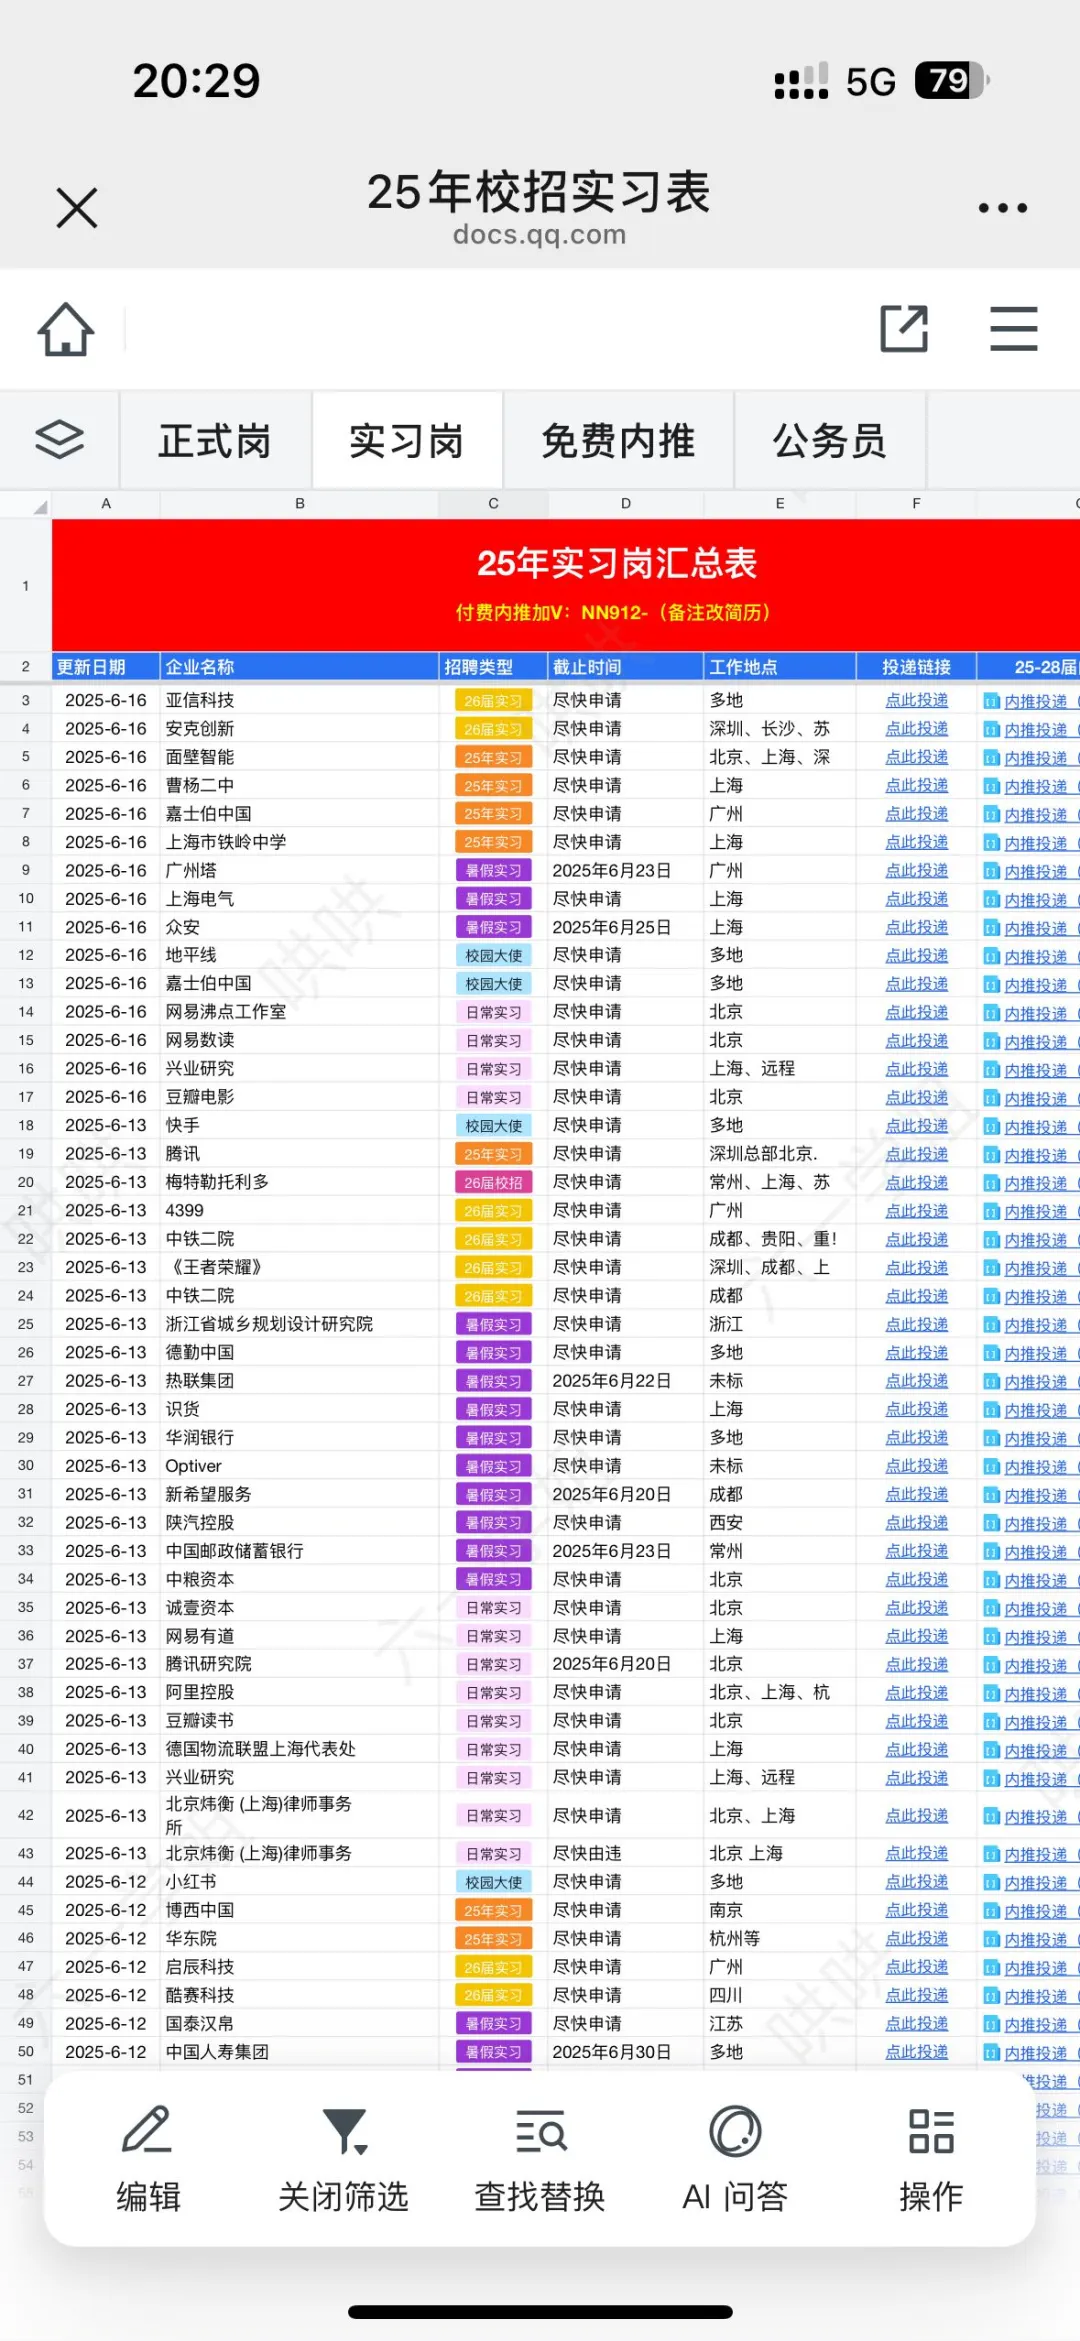The height and width of the screenshot is (2341, 1080).
Task: Tap the open-in-external share icon
Action: [904, 329]
